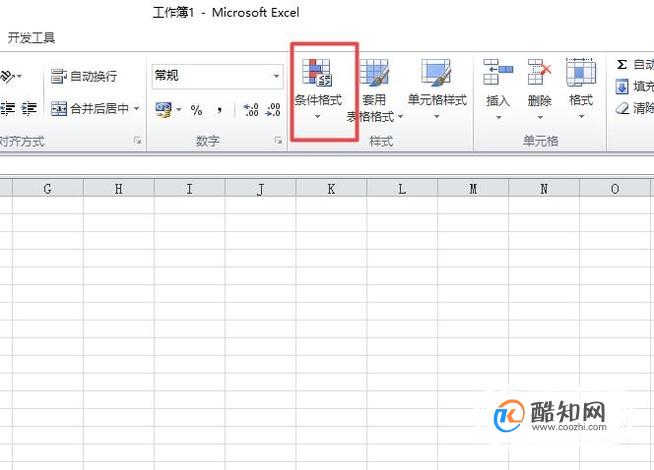Expand the Merge and Center dropdown arrow

(x=136, y=109)
